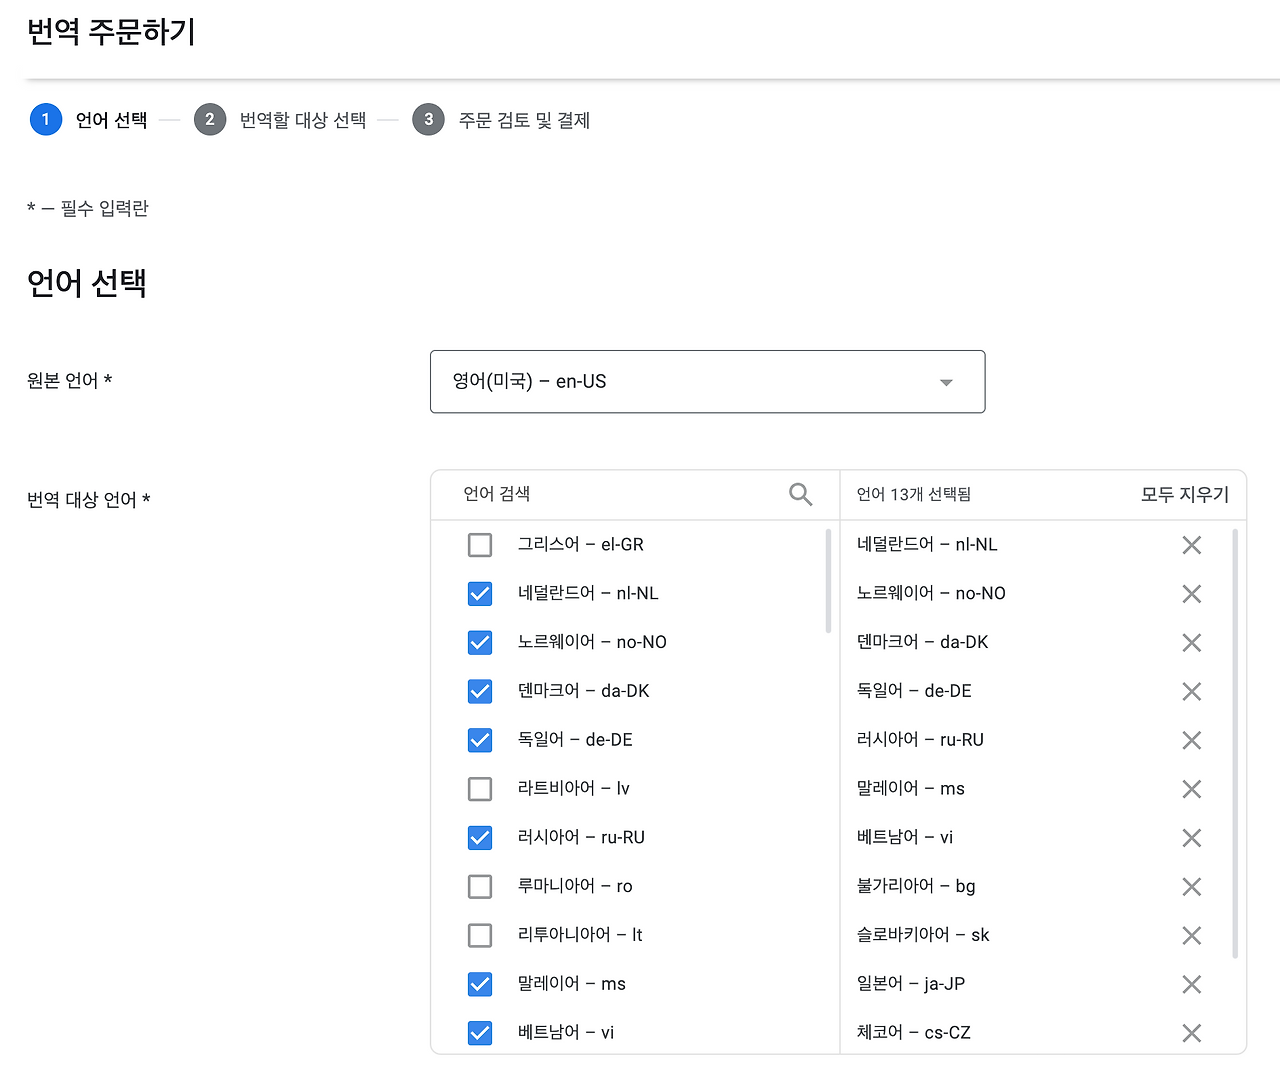1280x1082 pixels.
Task: Uncheck the 노르웨이어 – no-NO checkbox
Action: (480, 643)
